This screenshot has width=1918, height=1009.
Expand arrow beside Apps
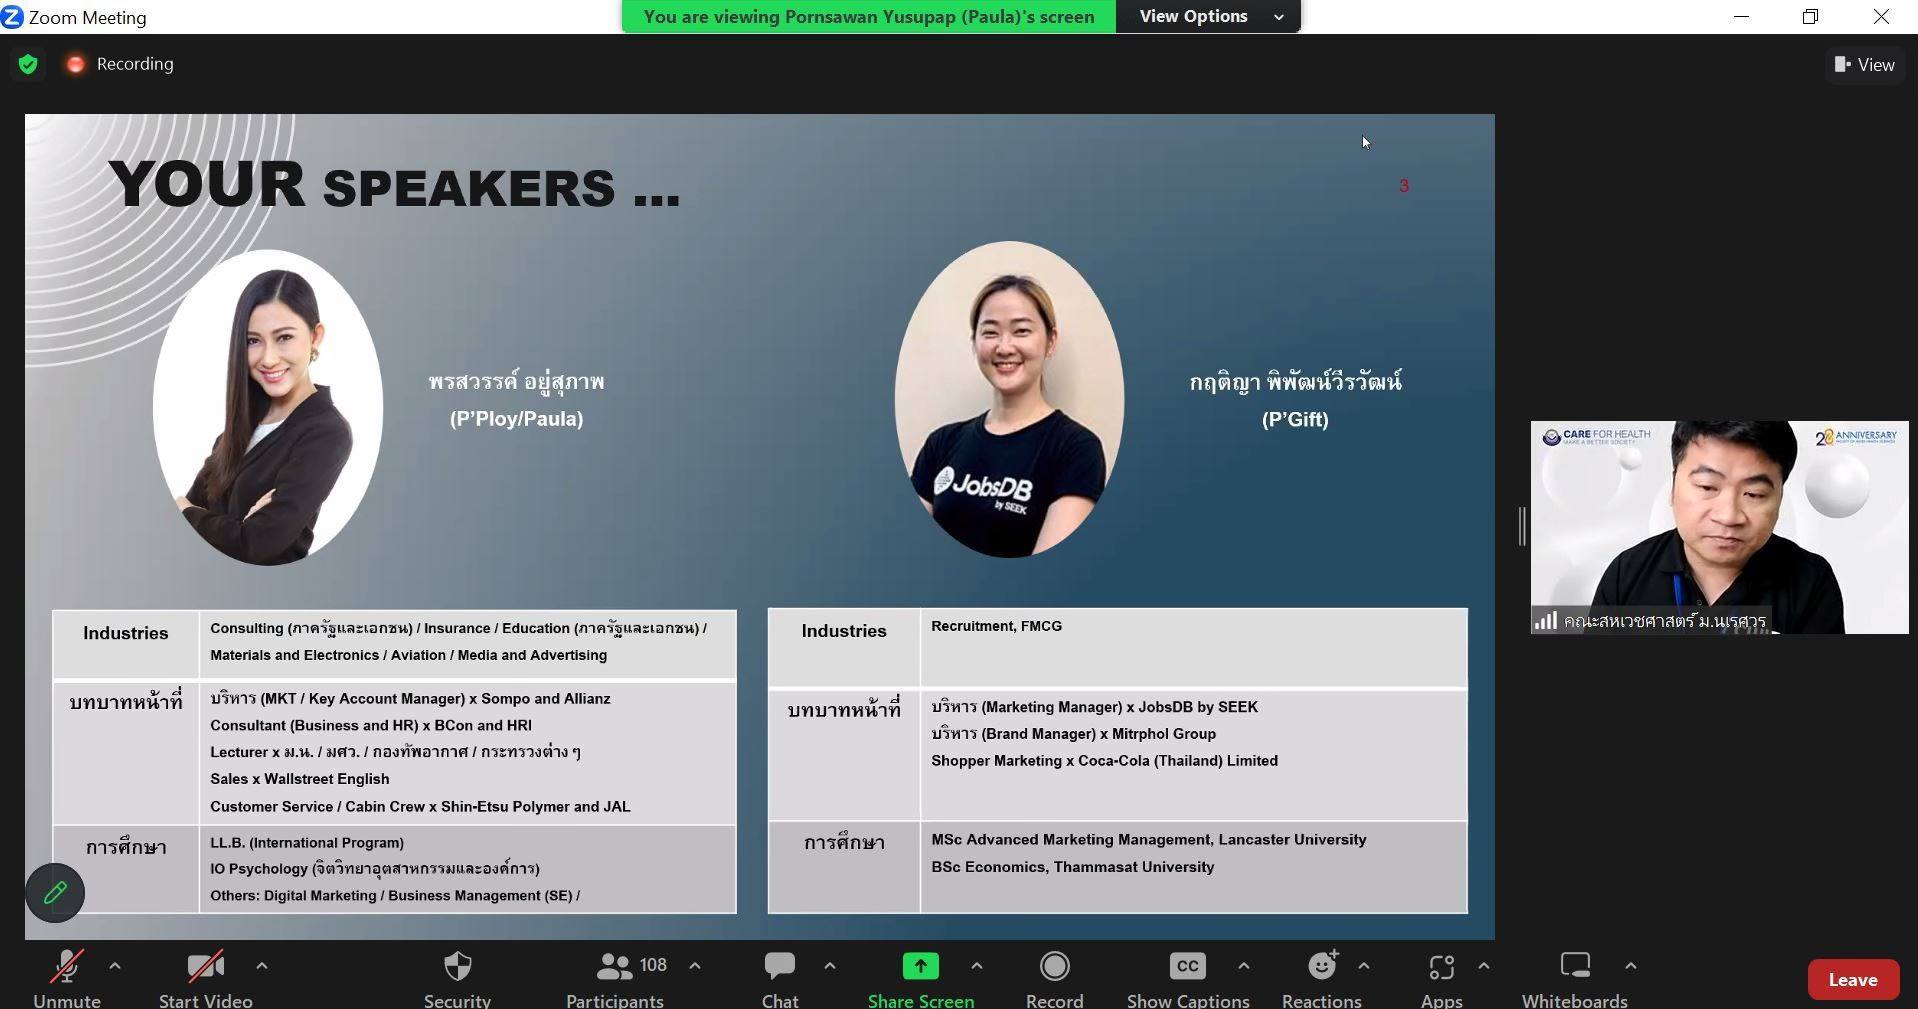1484,966
